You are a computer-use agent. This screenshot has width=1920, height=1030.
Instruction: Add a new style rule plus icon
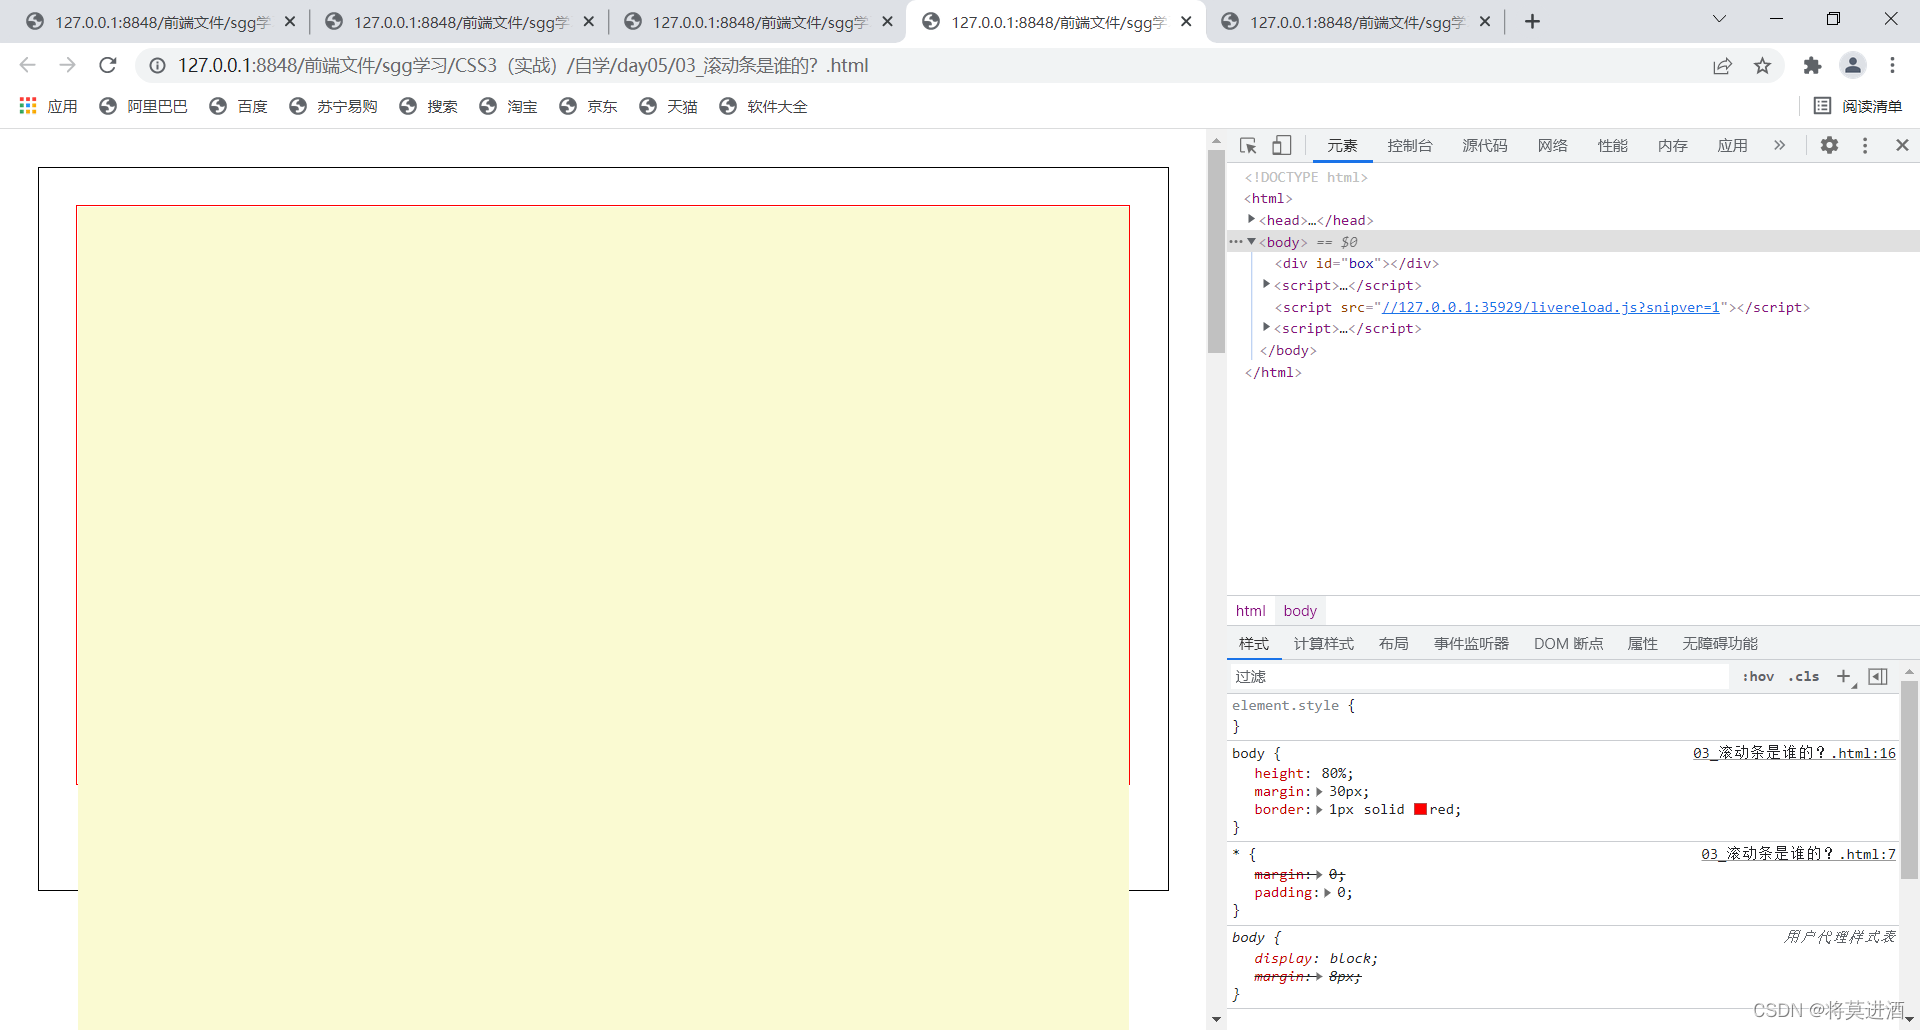[x=1845, y=677]
